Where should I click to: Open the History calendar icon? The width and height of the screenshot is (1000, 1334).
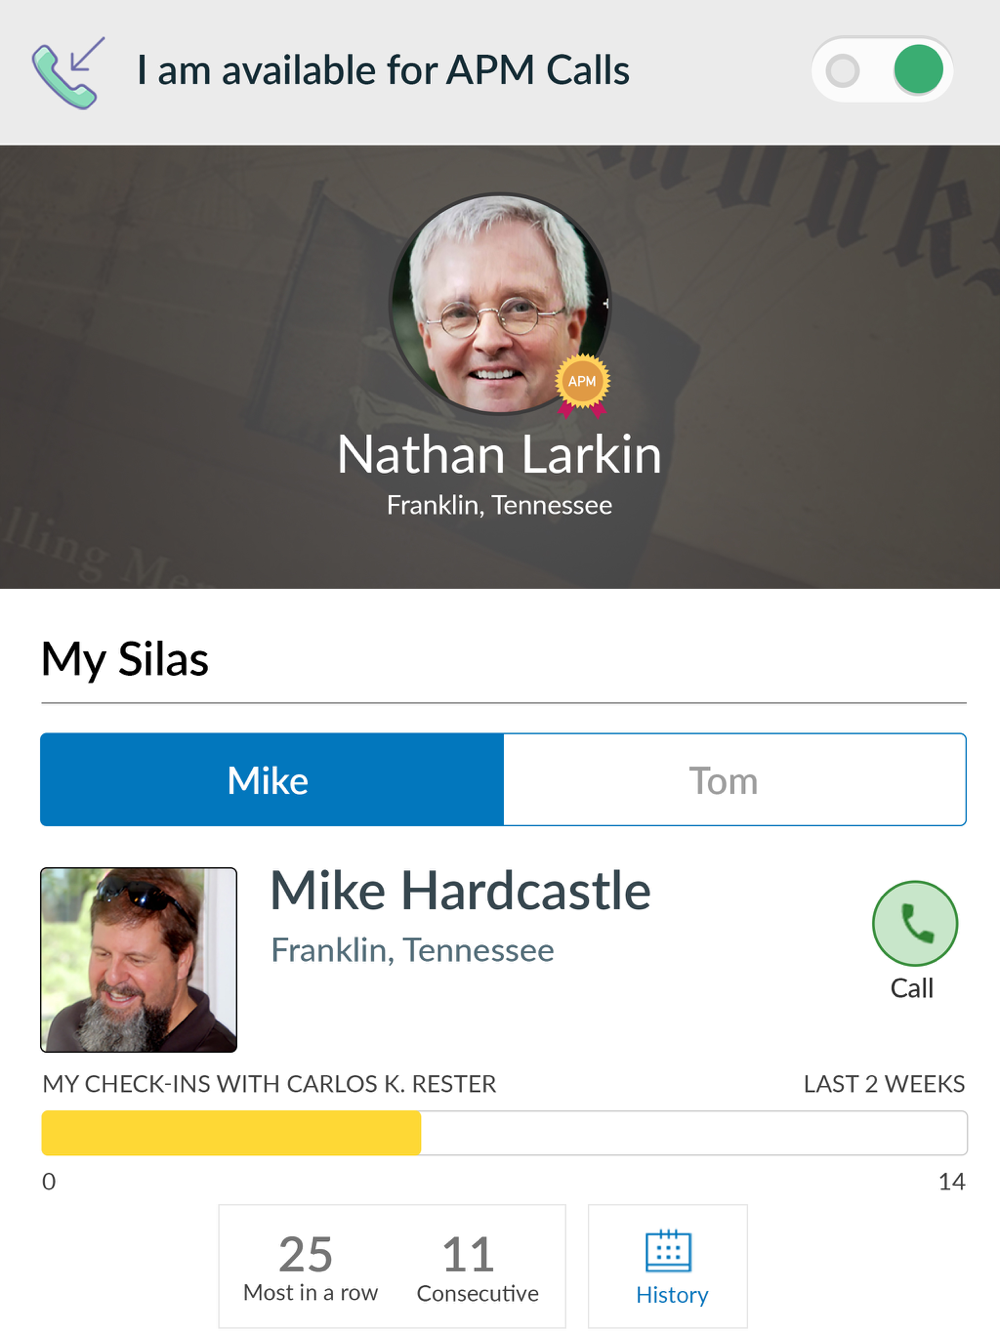pos(669,1251)
